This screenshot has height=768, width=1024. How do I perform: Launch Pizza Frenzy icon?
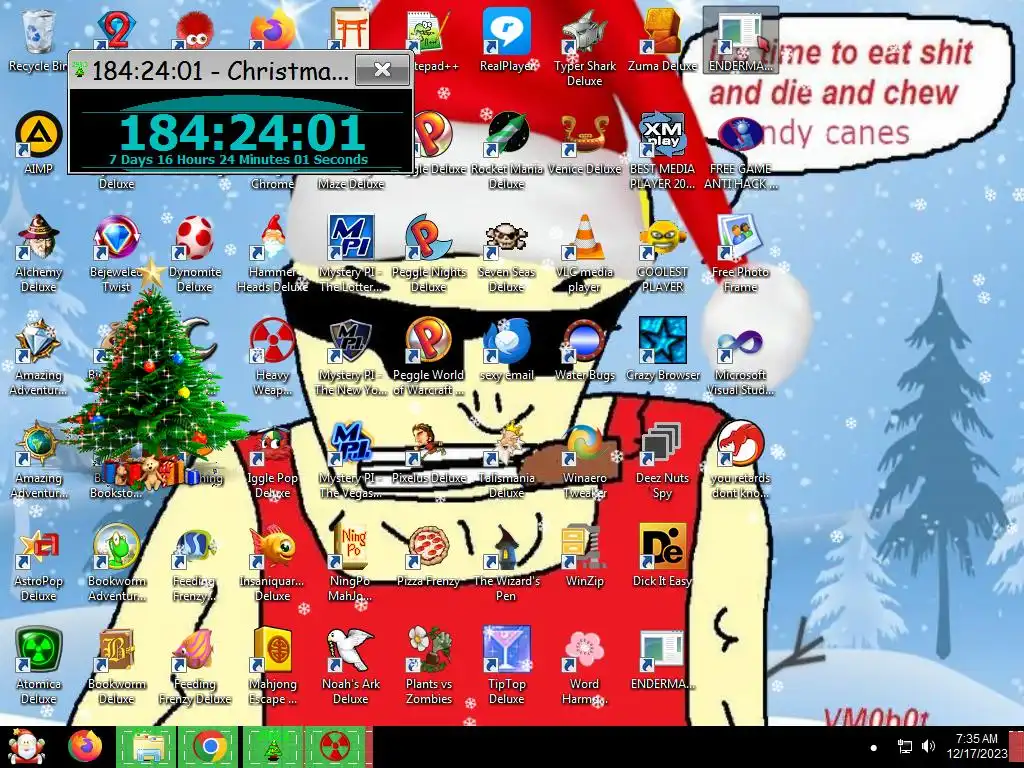428,556
